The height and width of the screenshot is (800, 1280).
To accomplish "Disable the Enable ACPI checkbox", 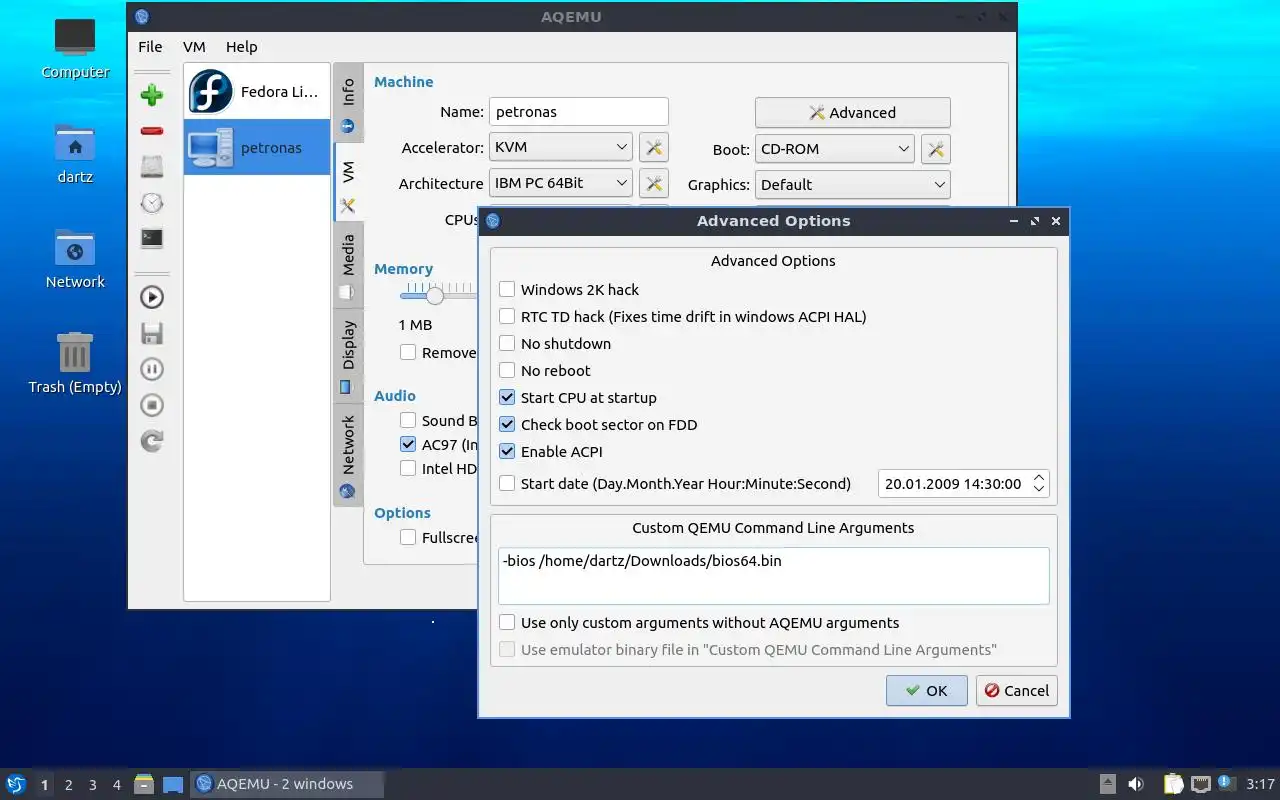I will [x=507, y=451].
